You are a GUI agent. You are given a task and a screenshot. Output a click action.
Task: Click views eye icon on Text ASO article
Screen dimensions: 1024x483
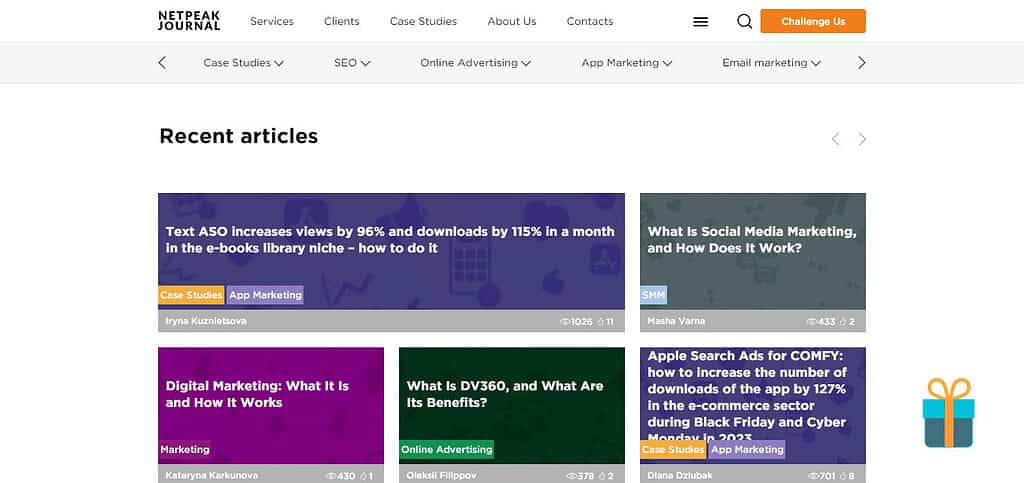pos(566,322)
